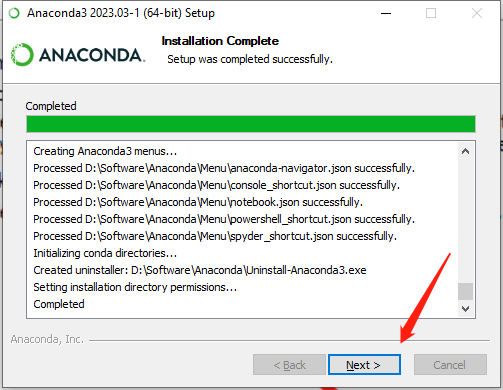Minimize the Anaconda3 Setup window
This screenshot has width=503, height=390.
(386, 13)
